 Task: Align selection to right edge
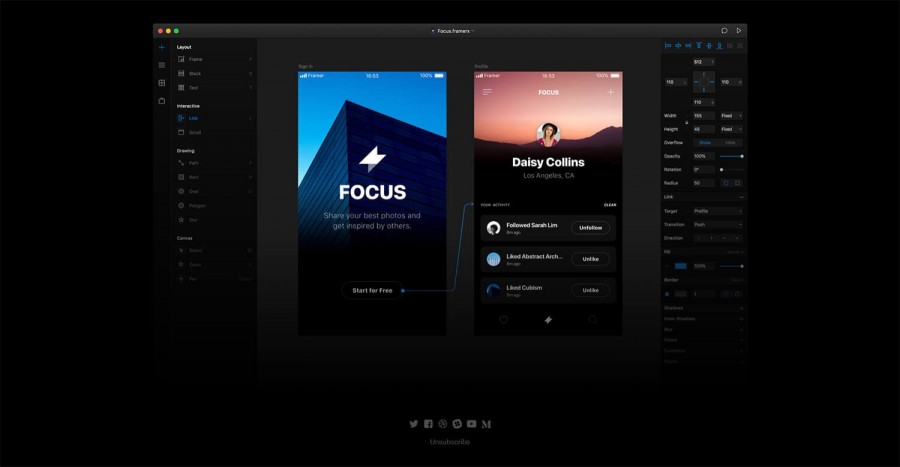click(x=688, y=45)
